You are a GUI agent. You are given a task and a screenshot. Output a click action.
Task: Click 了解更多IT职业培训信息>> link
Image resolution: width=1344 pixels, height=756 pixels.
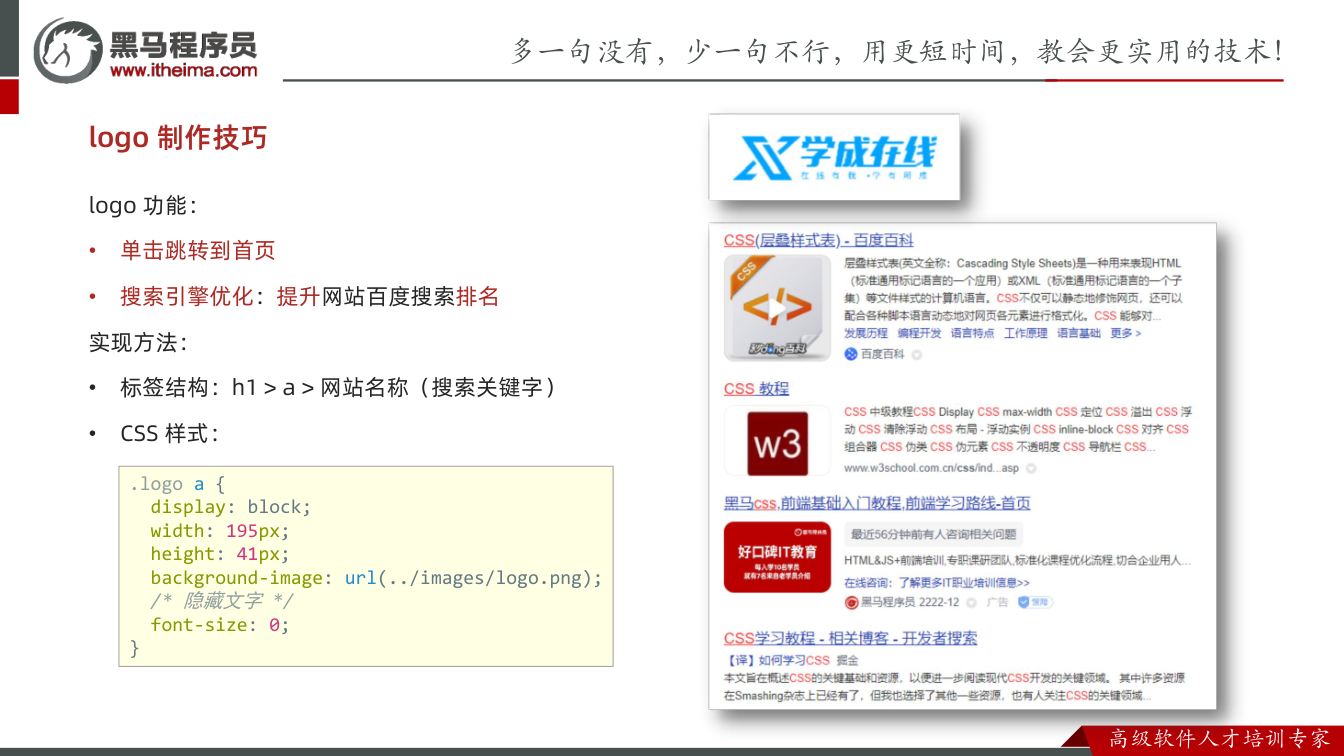(963, 582)
